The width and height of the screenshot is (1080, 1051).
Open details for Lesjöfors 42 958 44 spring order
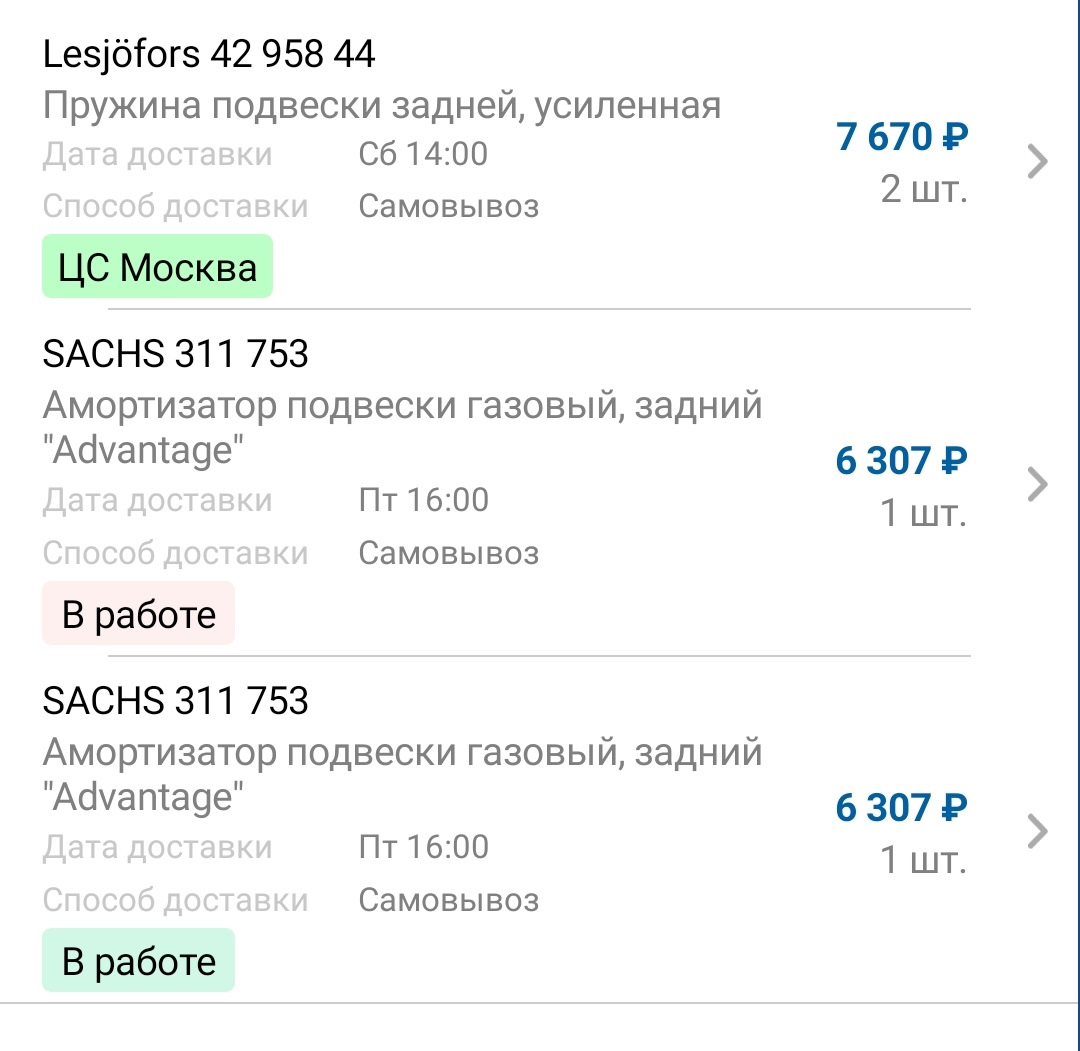click(1035, 160)
